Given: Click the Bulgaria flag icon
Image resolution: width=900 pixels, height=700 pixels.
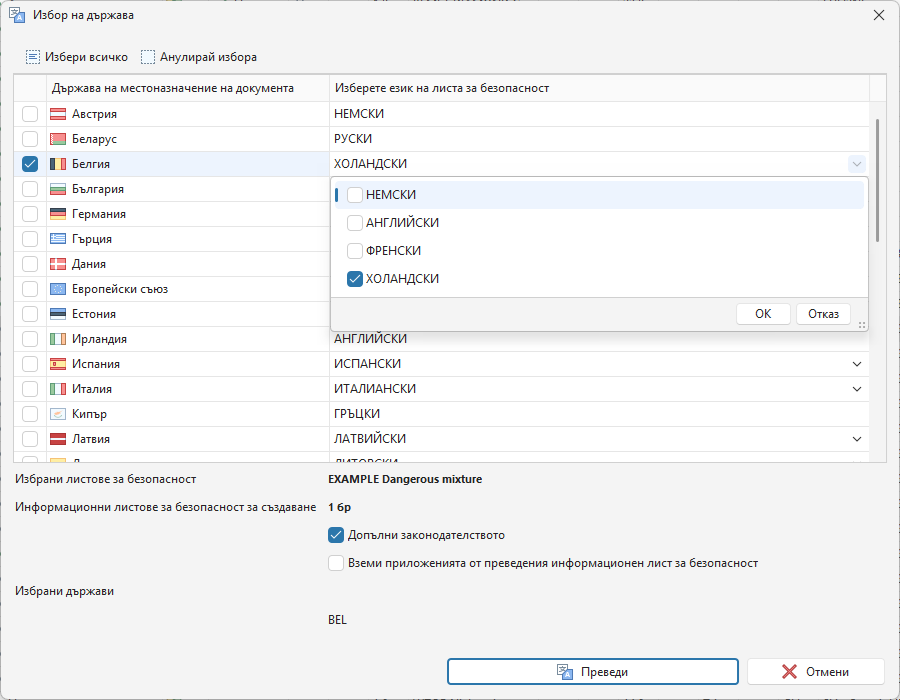Looking at the screenshot, I should coord(58,189).
